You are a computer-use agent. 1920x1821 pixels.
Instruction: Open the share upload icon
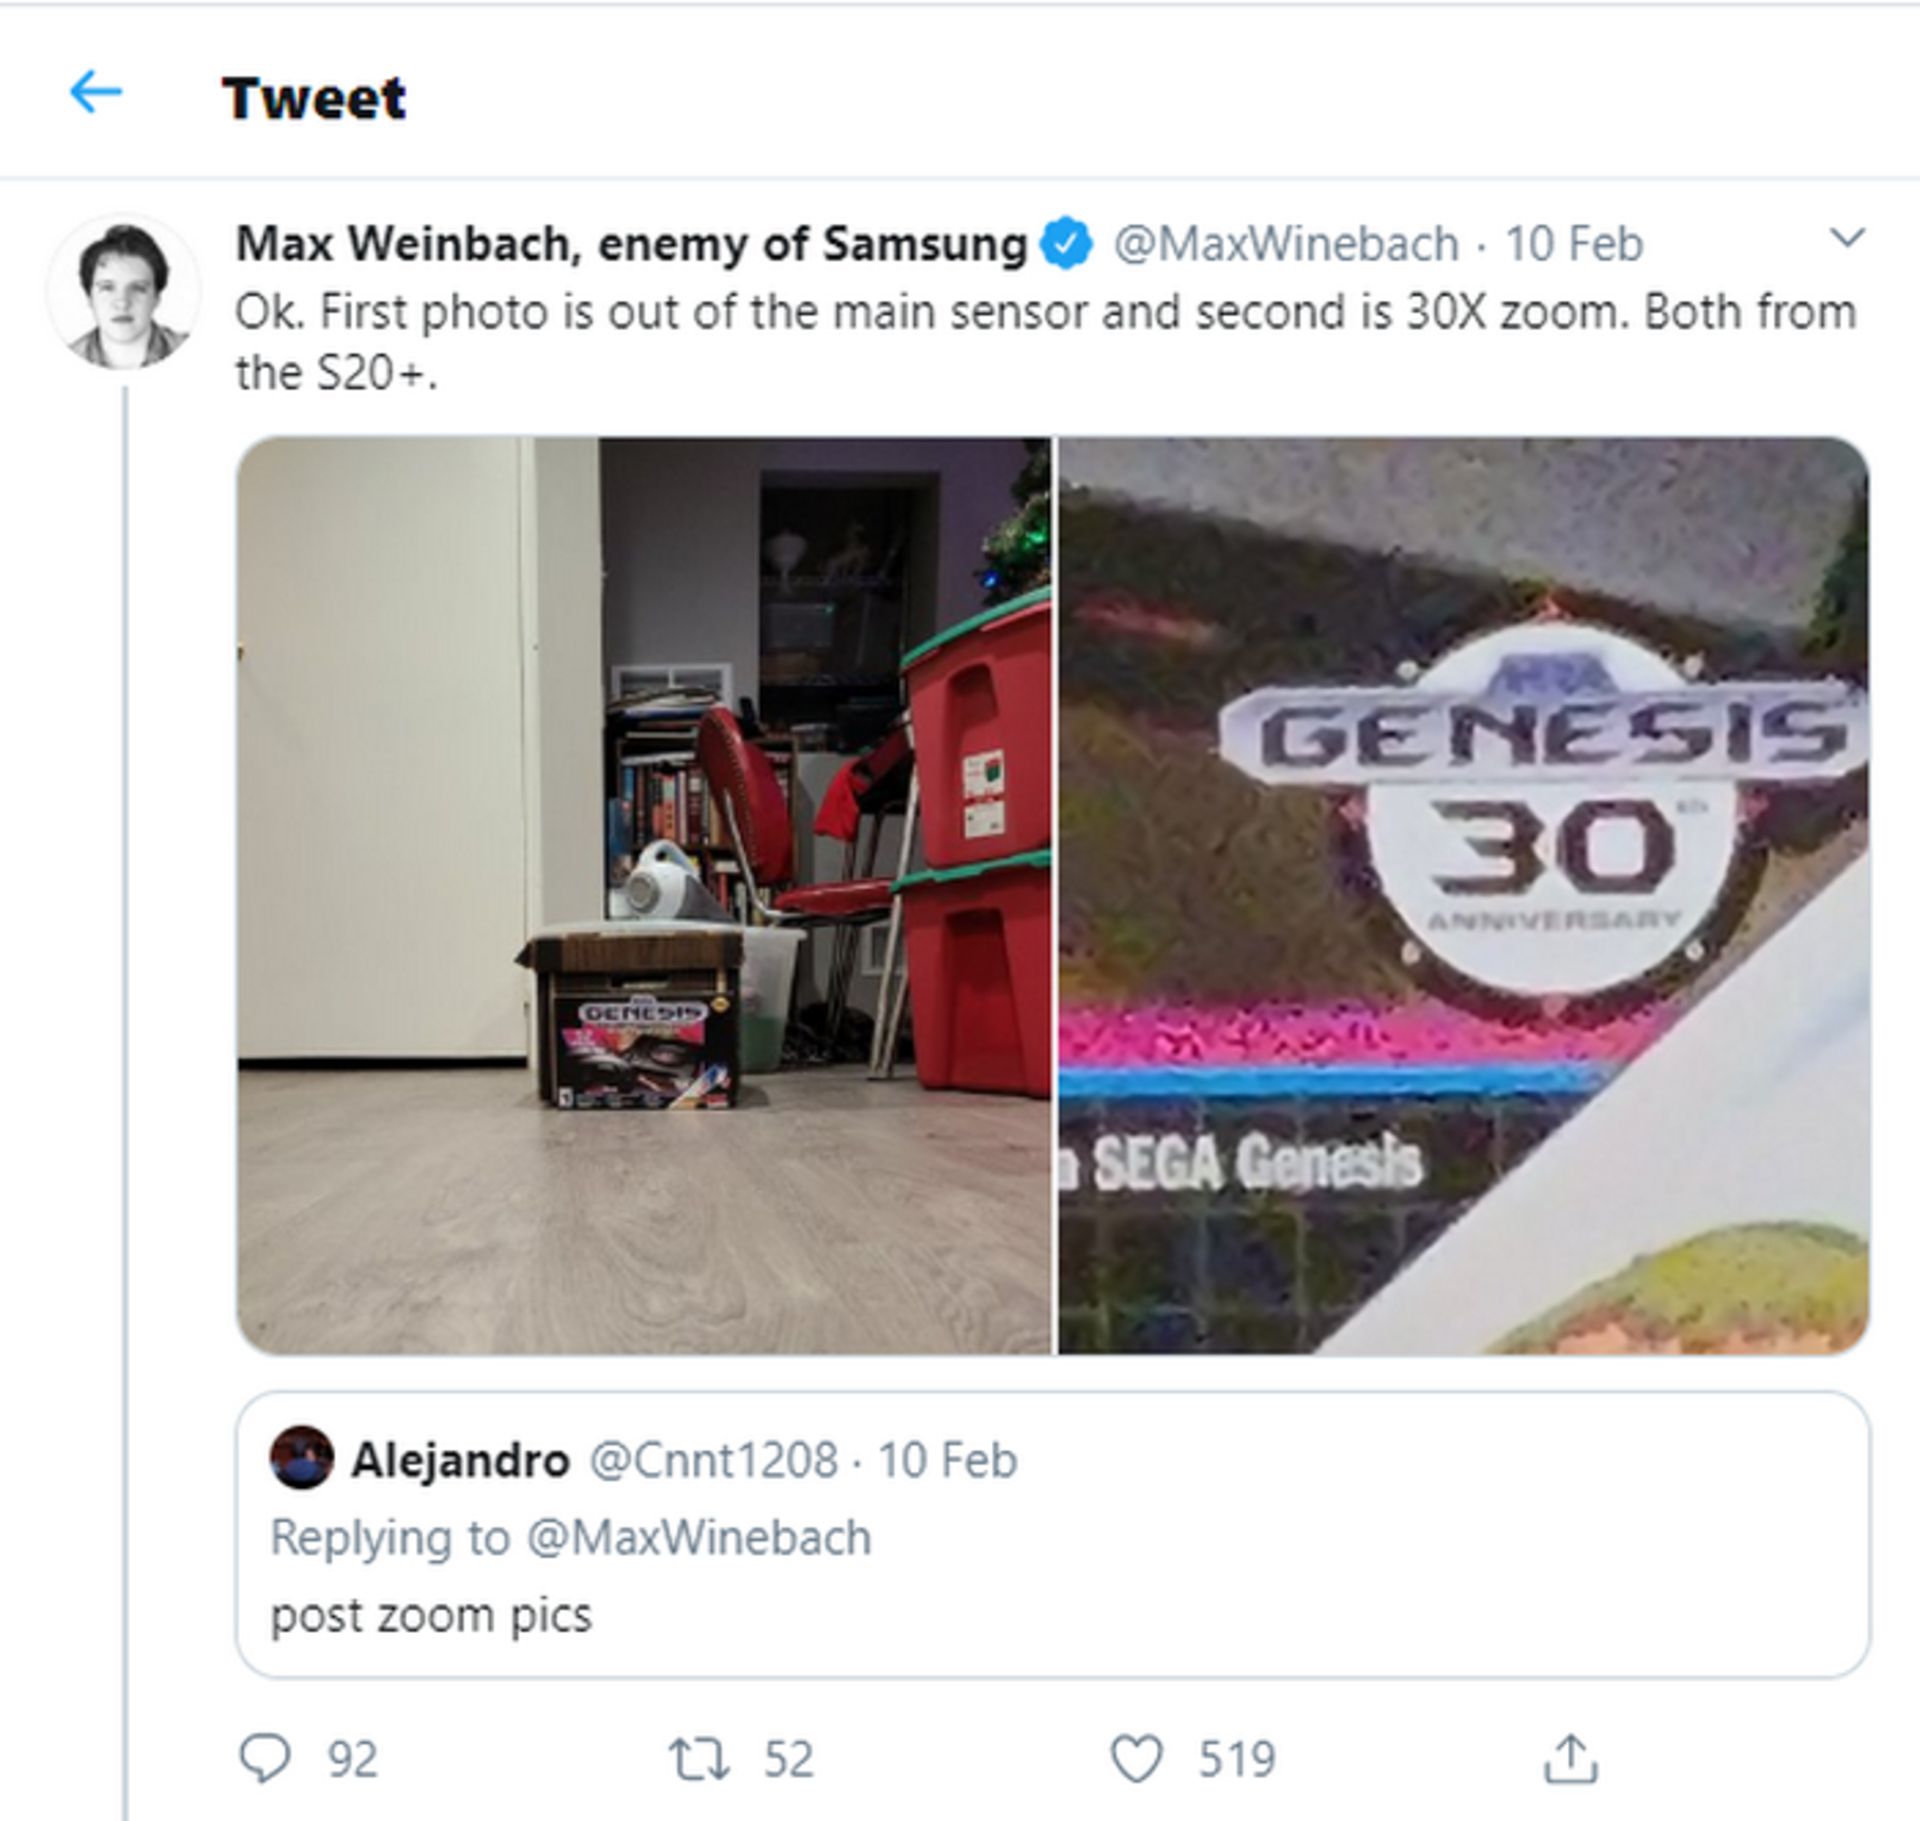[1570, 1759]
